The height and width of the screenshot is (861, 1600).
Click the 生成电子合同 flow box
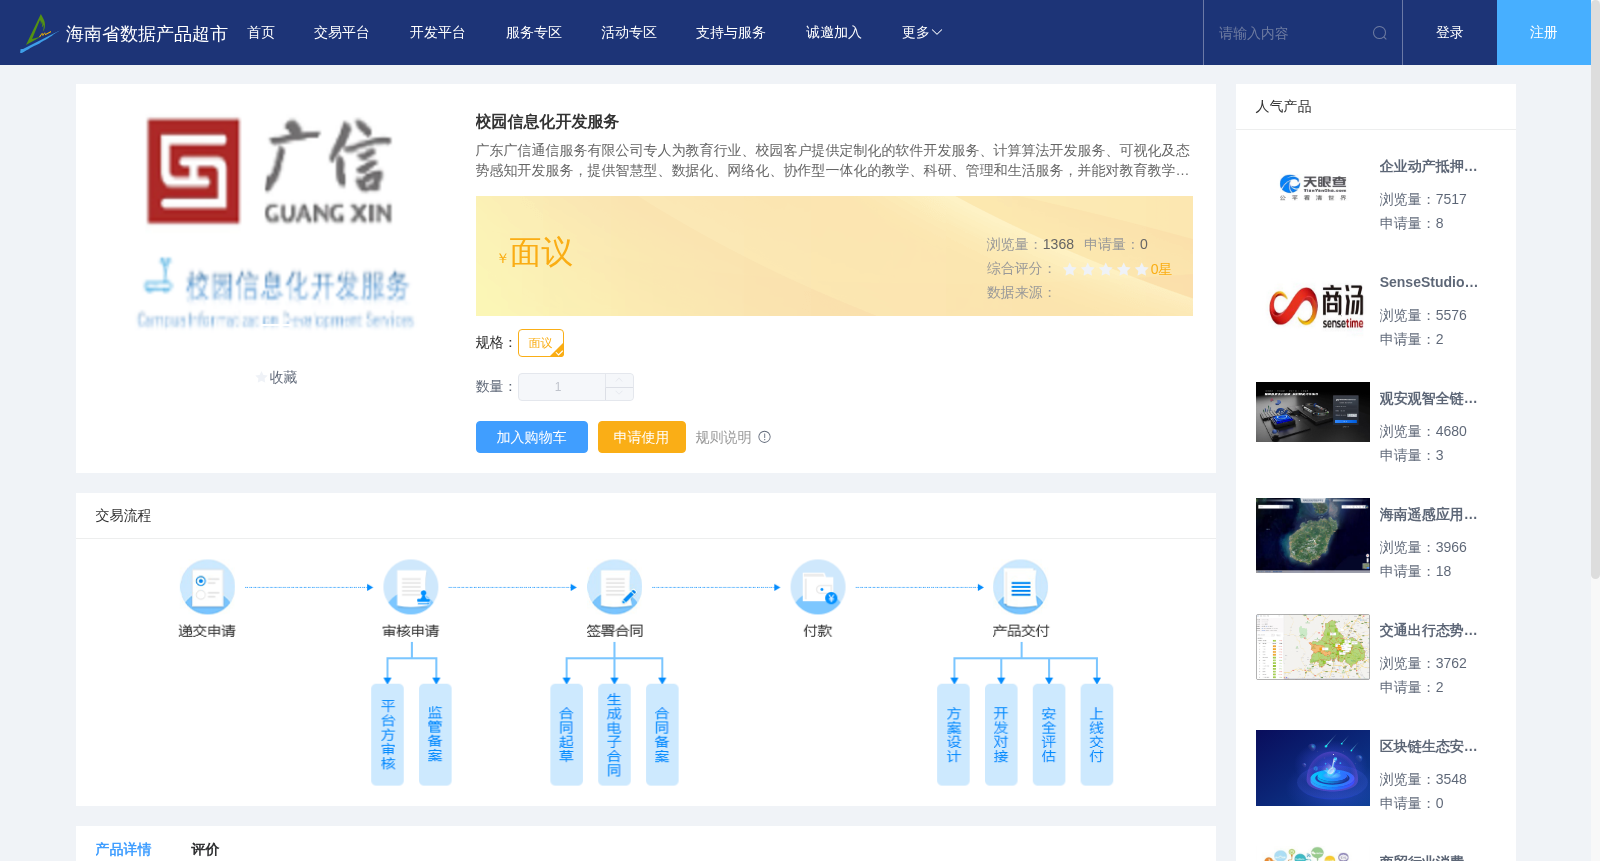614,735
